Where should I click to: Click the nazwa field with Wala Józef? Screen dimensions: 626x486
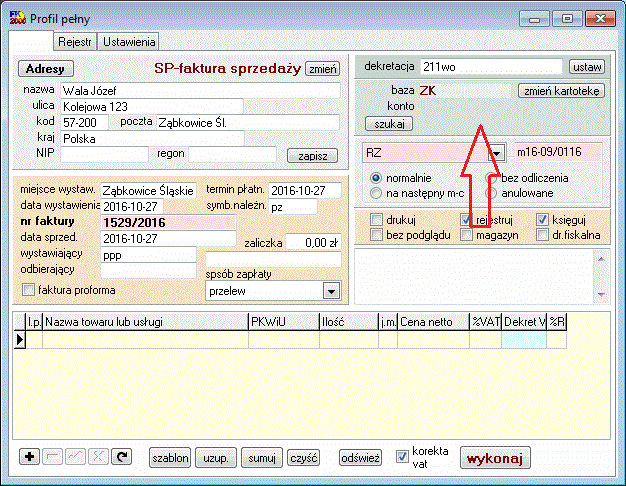click(200, 91)
